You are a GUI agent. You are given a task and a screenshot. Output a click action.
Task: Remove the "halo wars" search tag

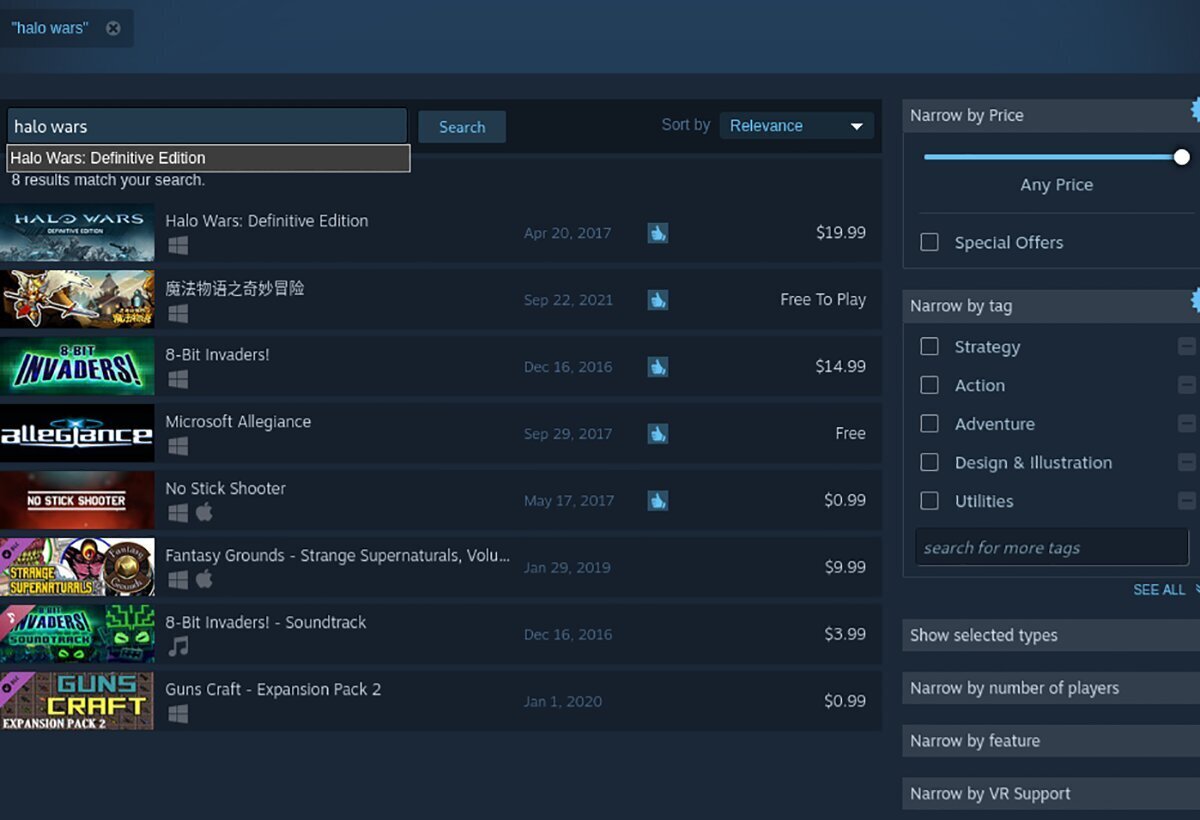[x=113, y=28]
